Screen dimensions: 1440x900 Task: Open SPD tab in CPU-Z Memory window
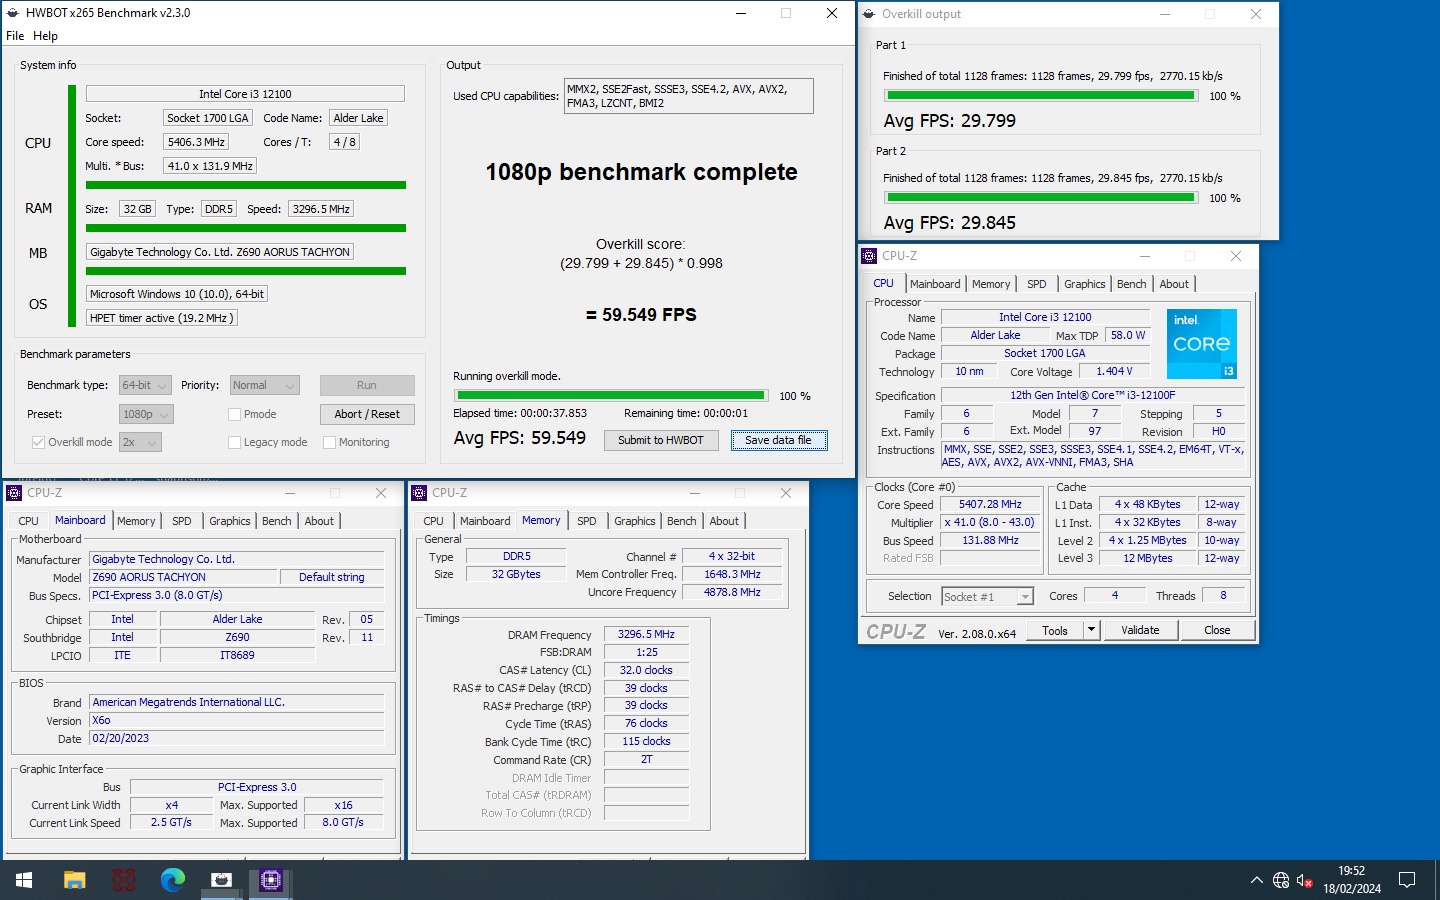[x=587, y=521]
